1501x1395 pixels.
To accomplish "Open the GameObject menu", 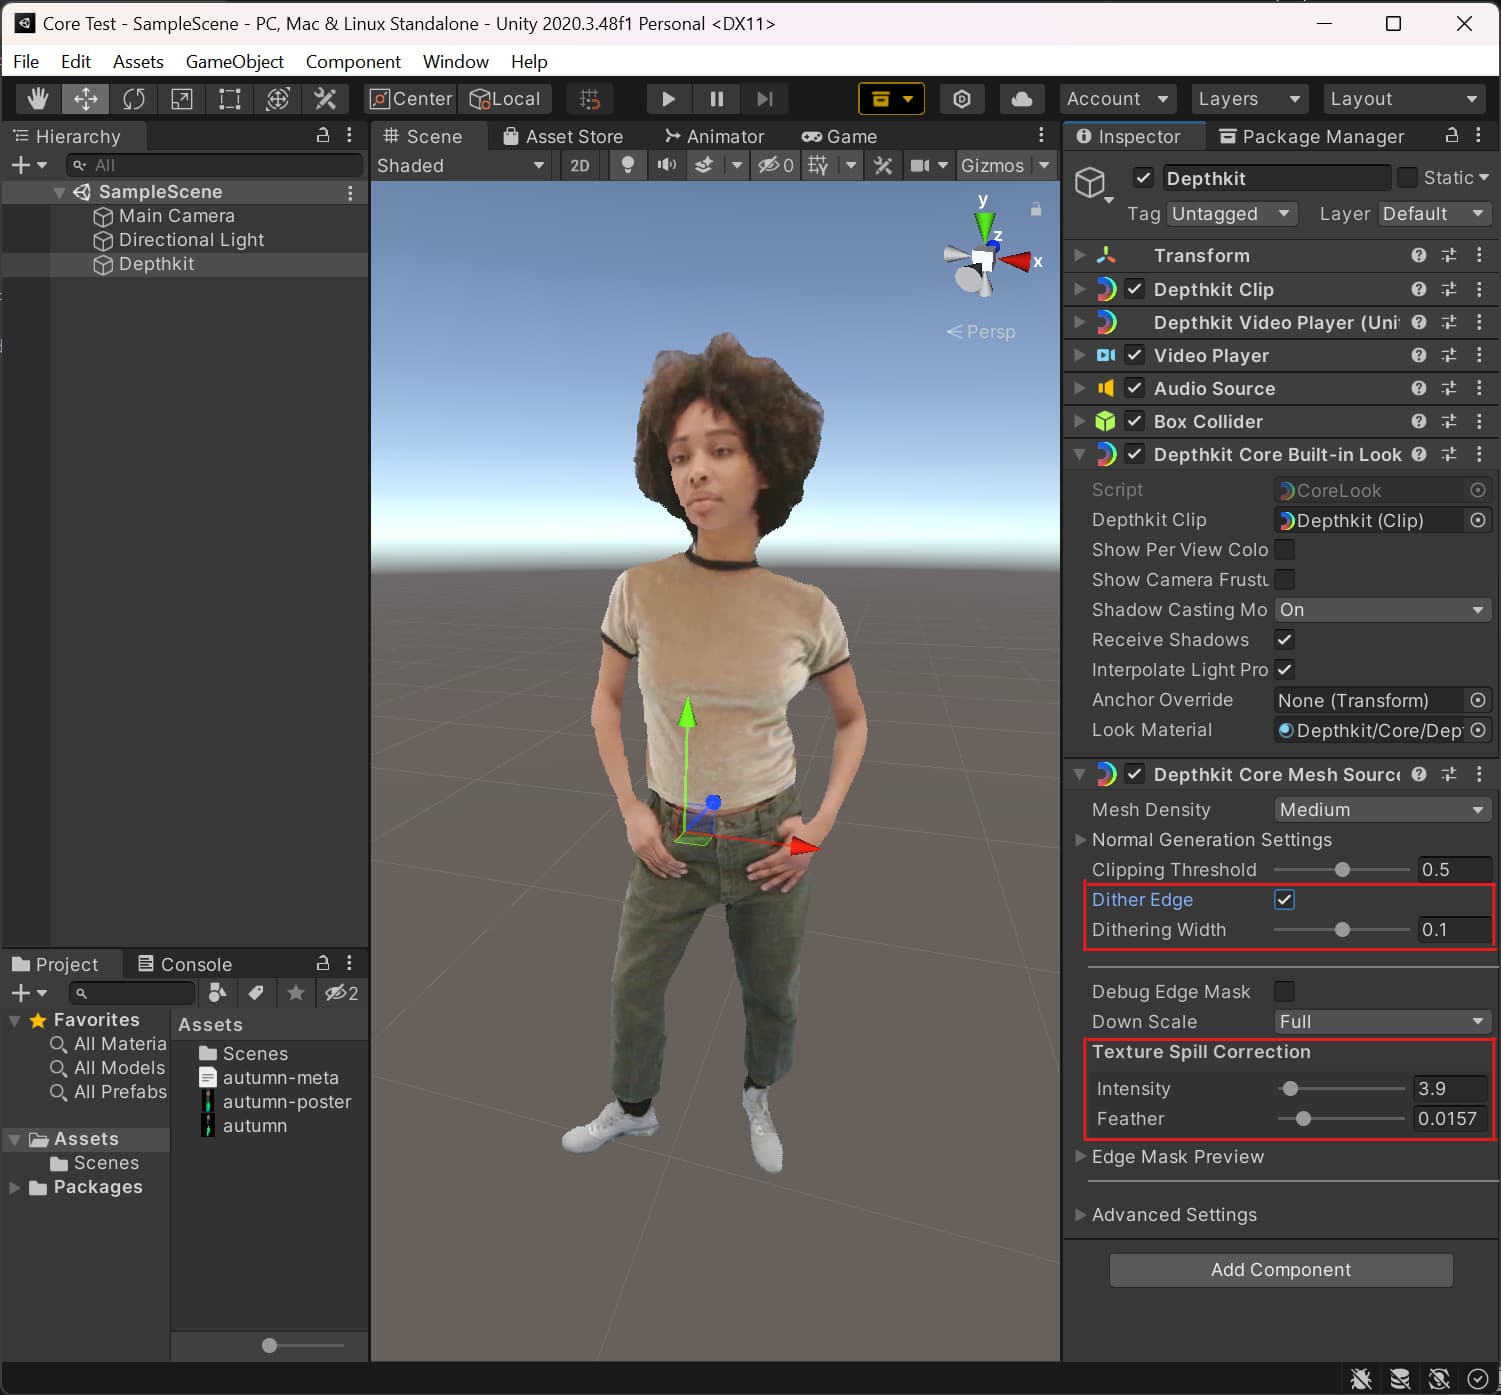I will (x=234, y=62).
